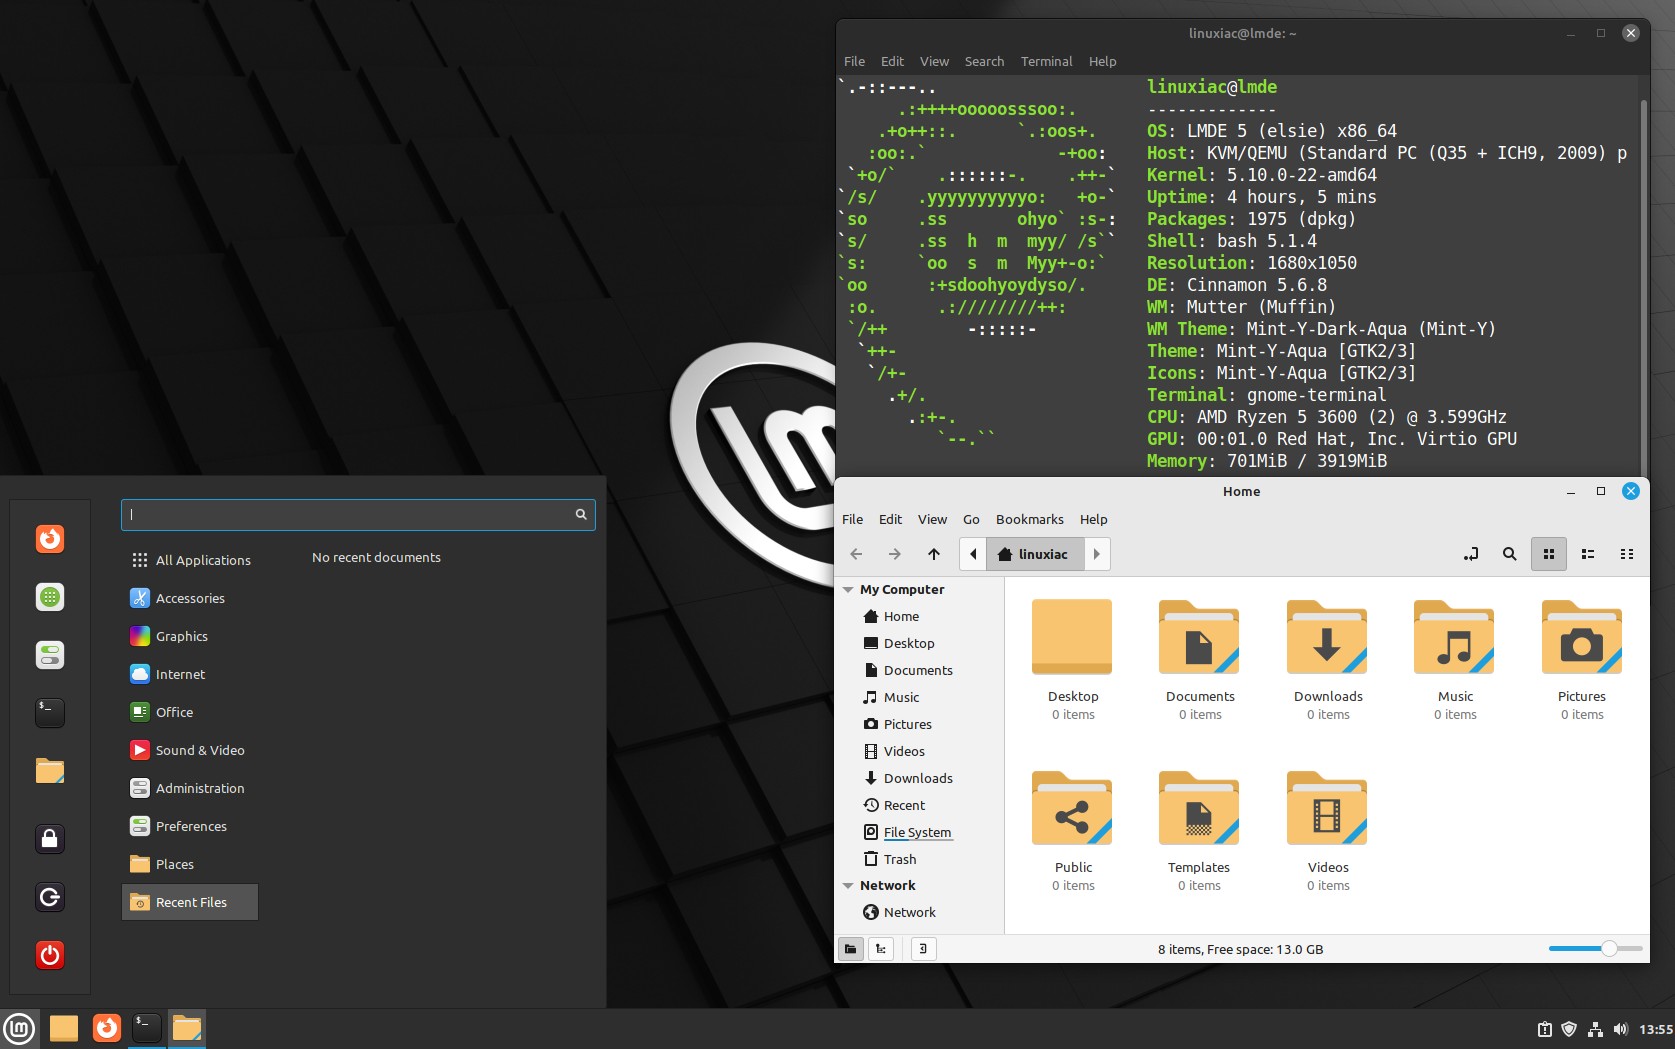Open the terminal's File menu

click(854, 61)
